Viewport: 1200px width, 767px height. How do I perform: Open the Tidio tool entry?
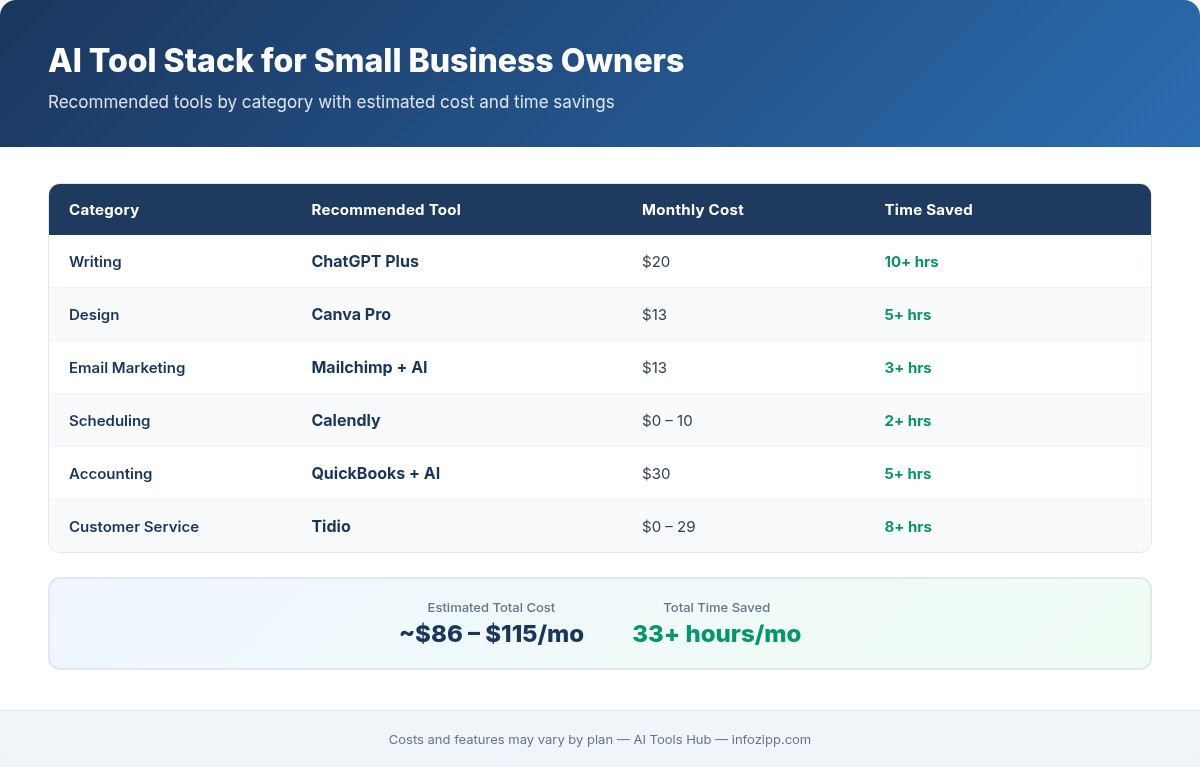pyautogui.click(x=330, y=526)
